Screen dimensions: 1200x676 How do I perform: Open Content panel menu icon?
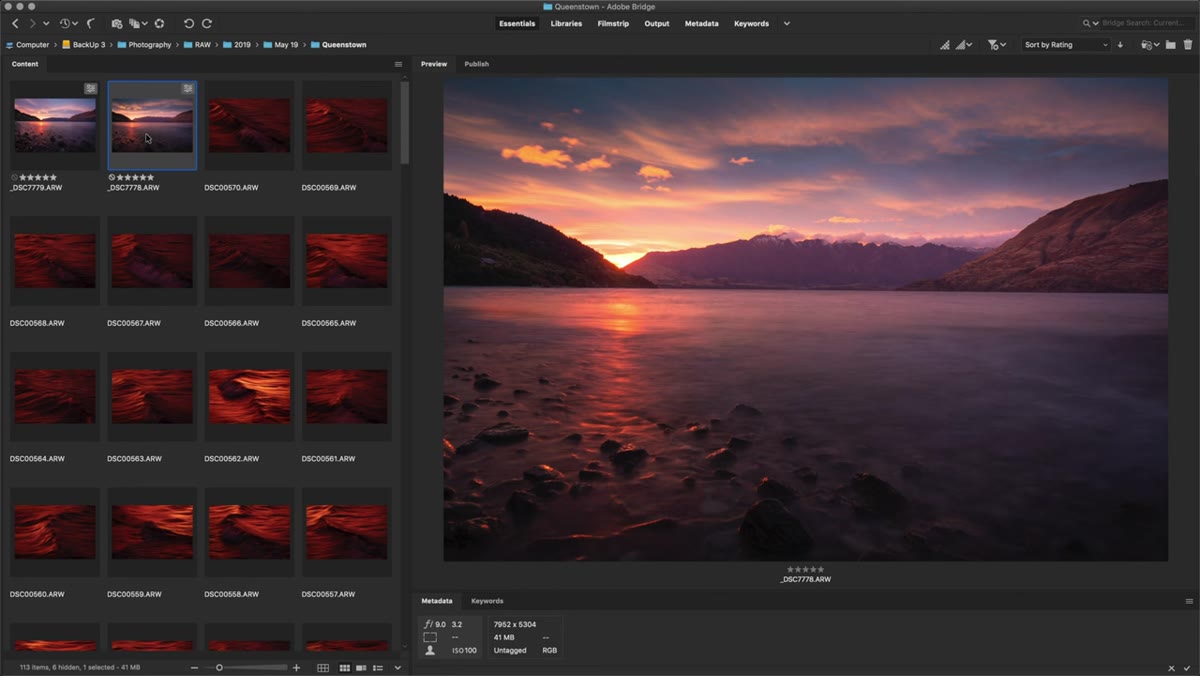tap(398, 64)
